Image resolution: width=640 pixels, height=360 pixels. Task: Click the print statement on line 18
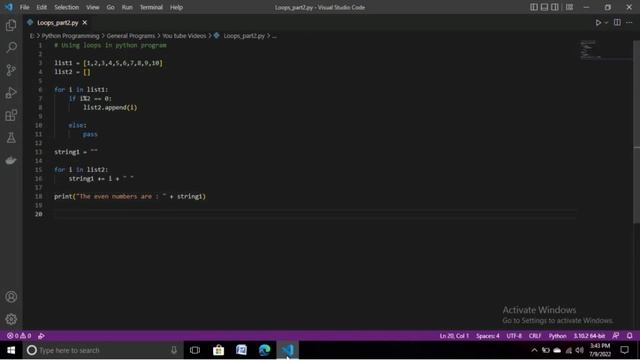click(130, 196)
